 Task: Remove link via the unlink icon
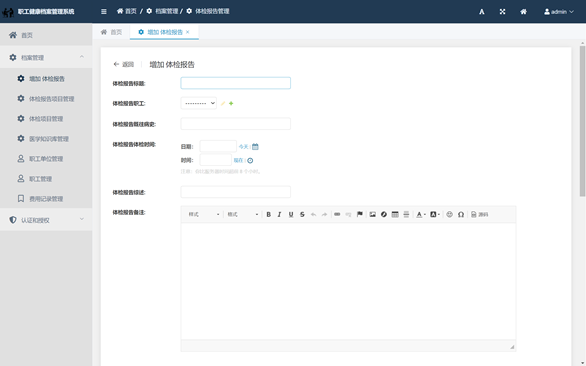[348, 214]
